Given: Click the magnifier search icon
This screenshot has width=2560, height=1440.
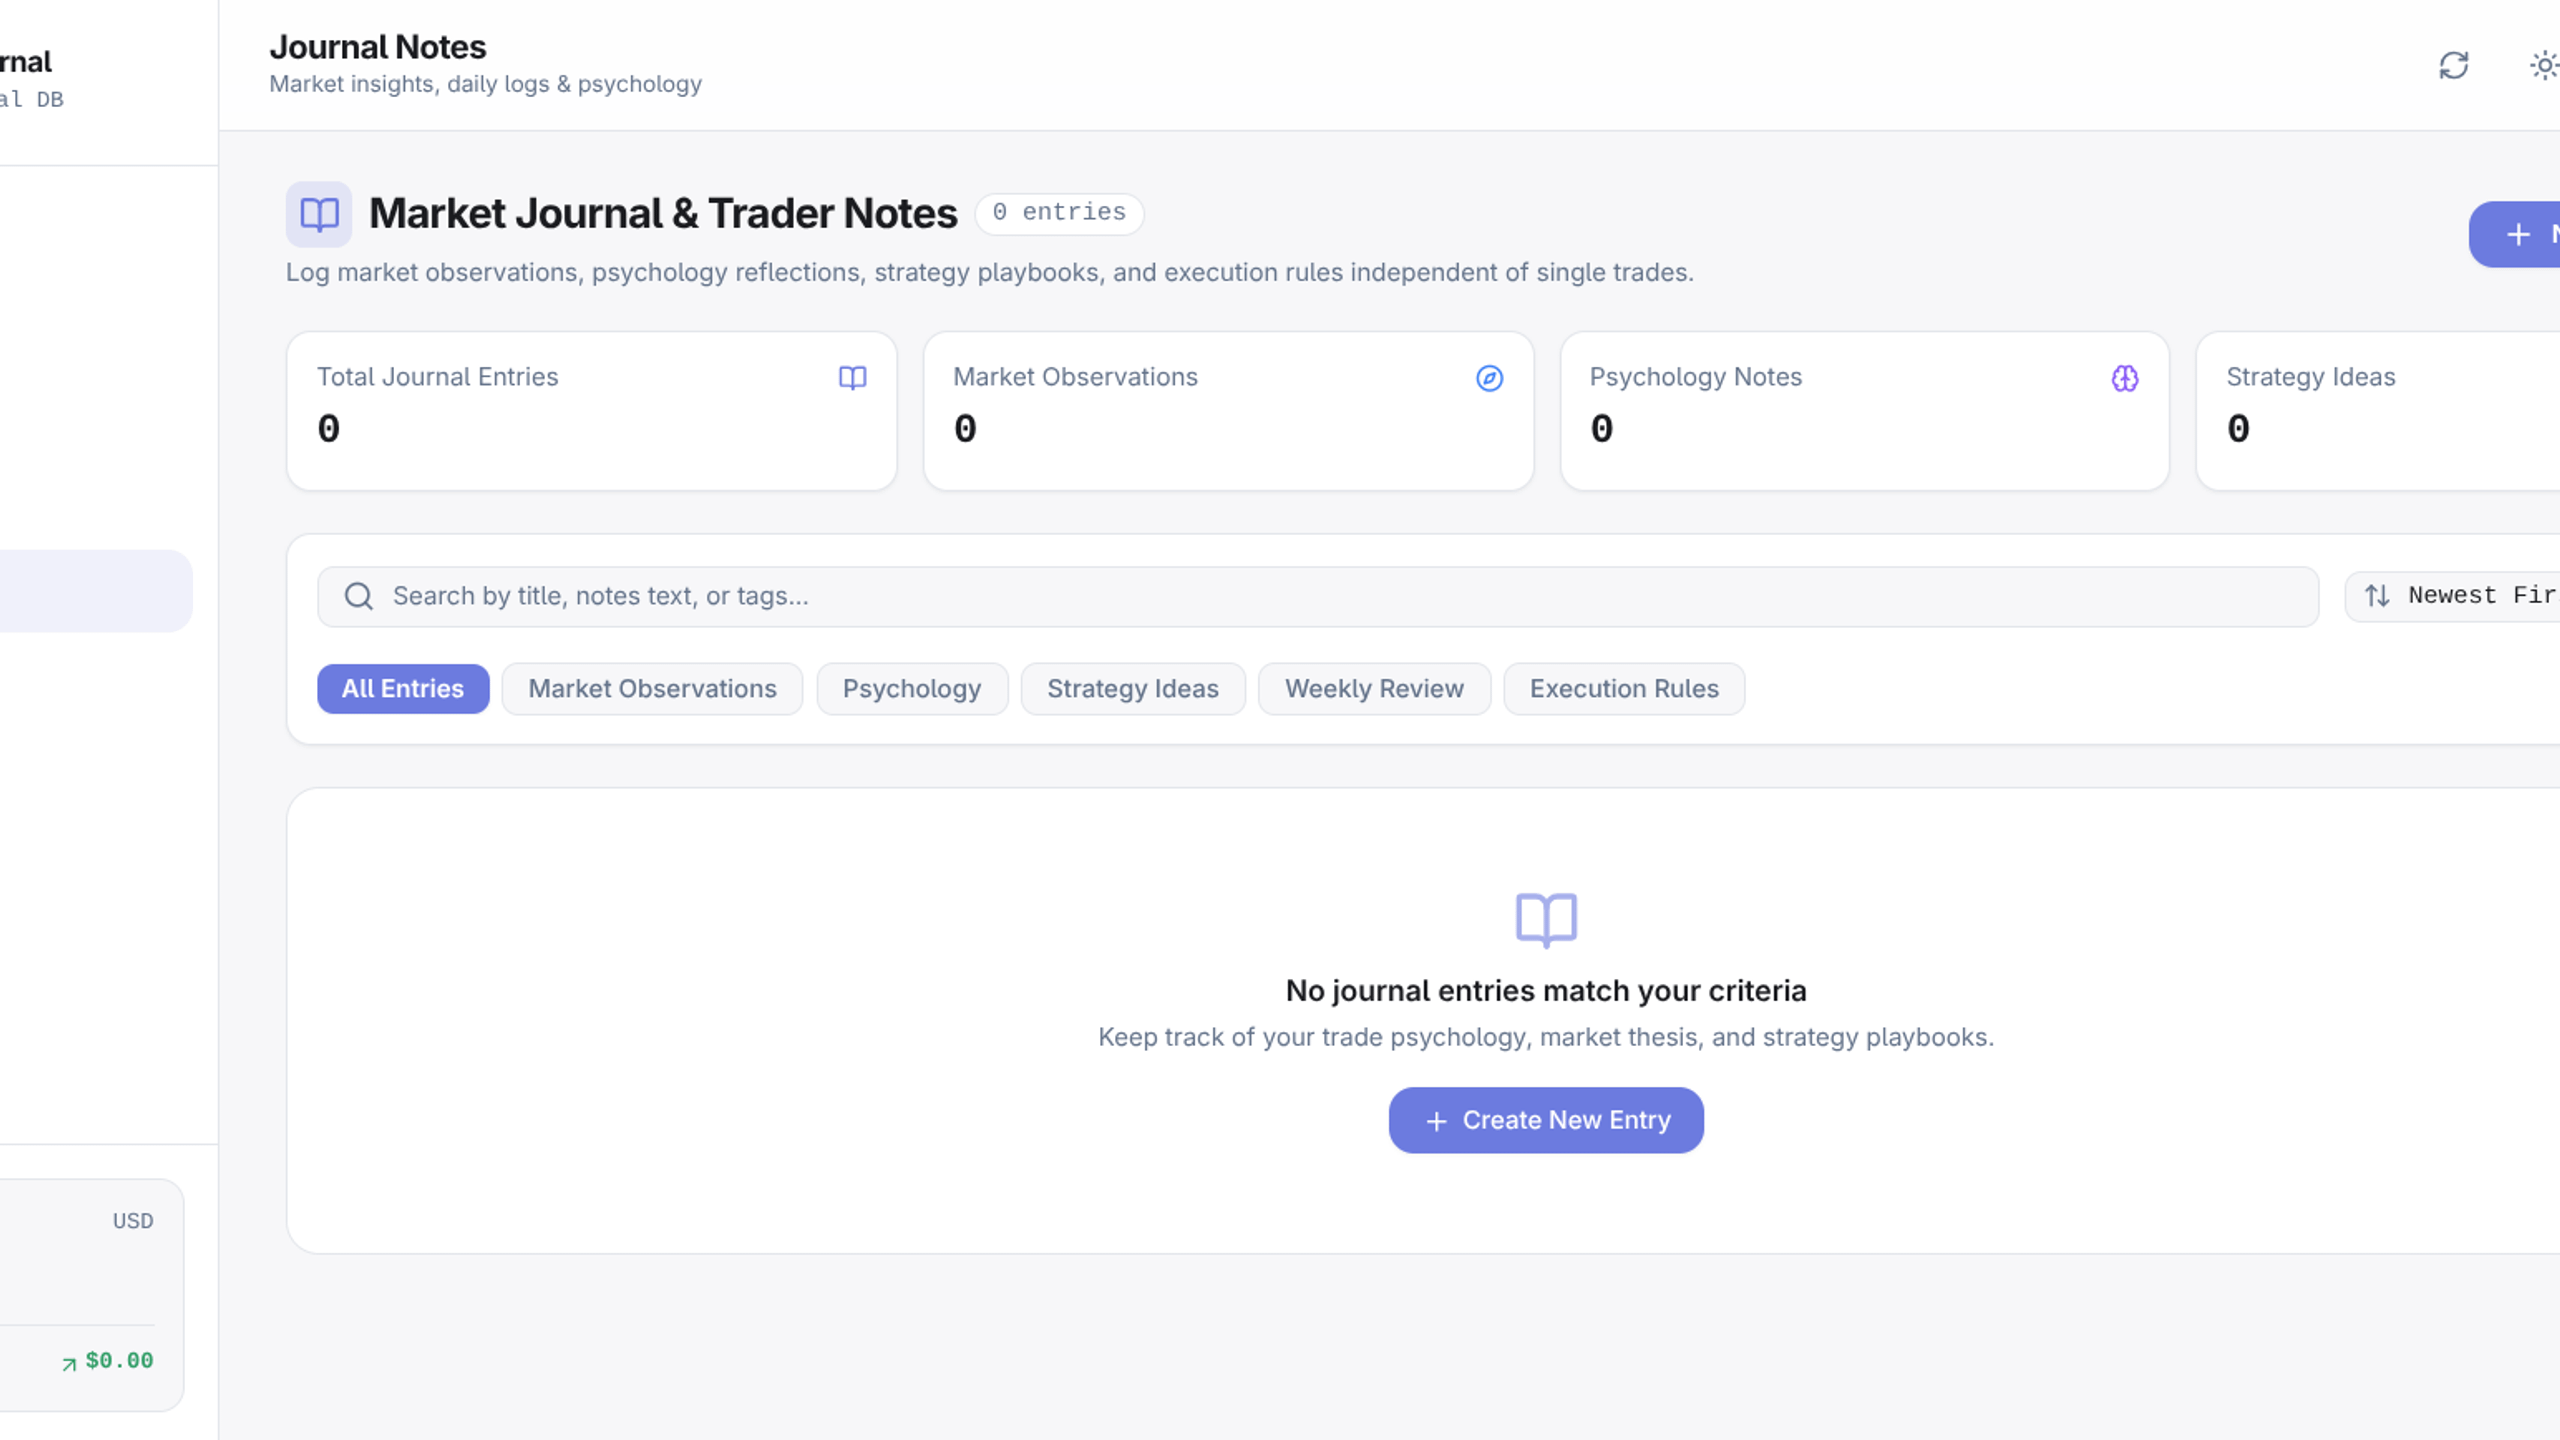Looking at the screenshot, I should coord(359,596).
